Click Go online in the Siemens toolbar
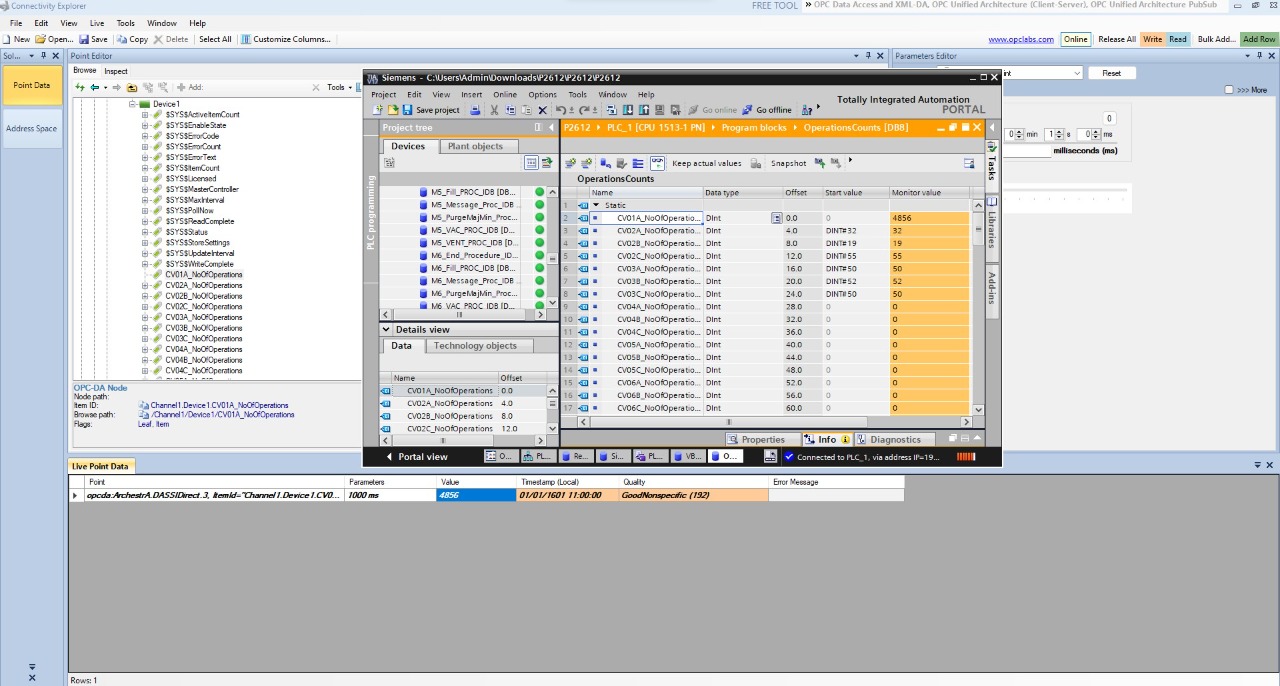1280x686 pixels. (712, 110)
